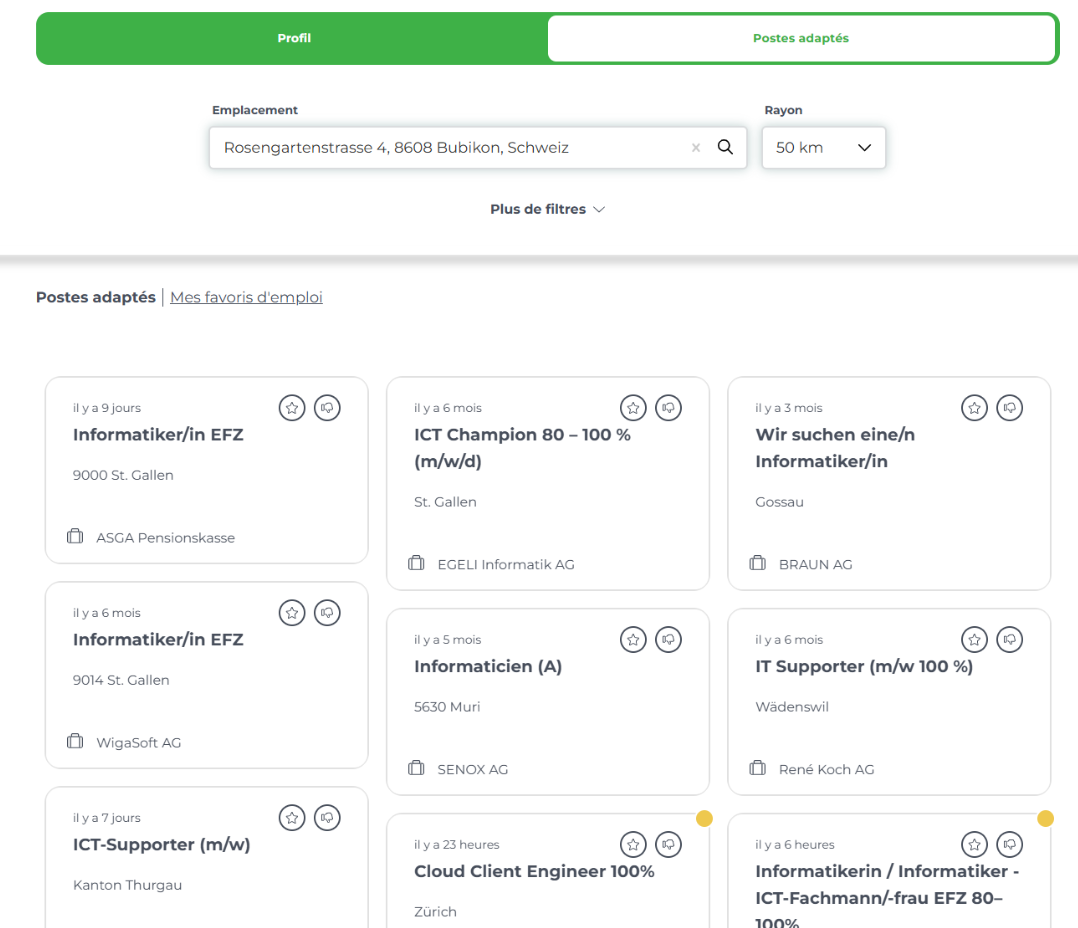Open the Informaticien (A) job card

click(488, 667)
